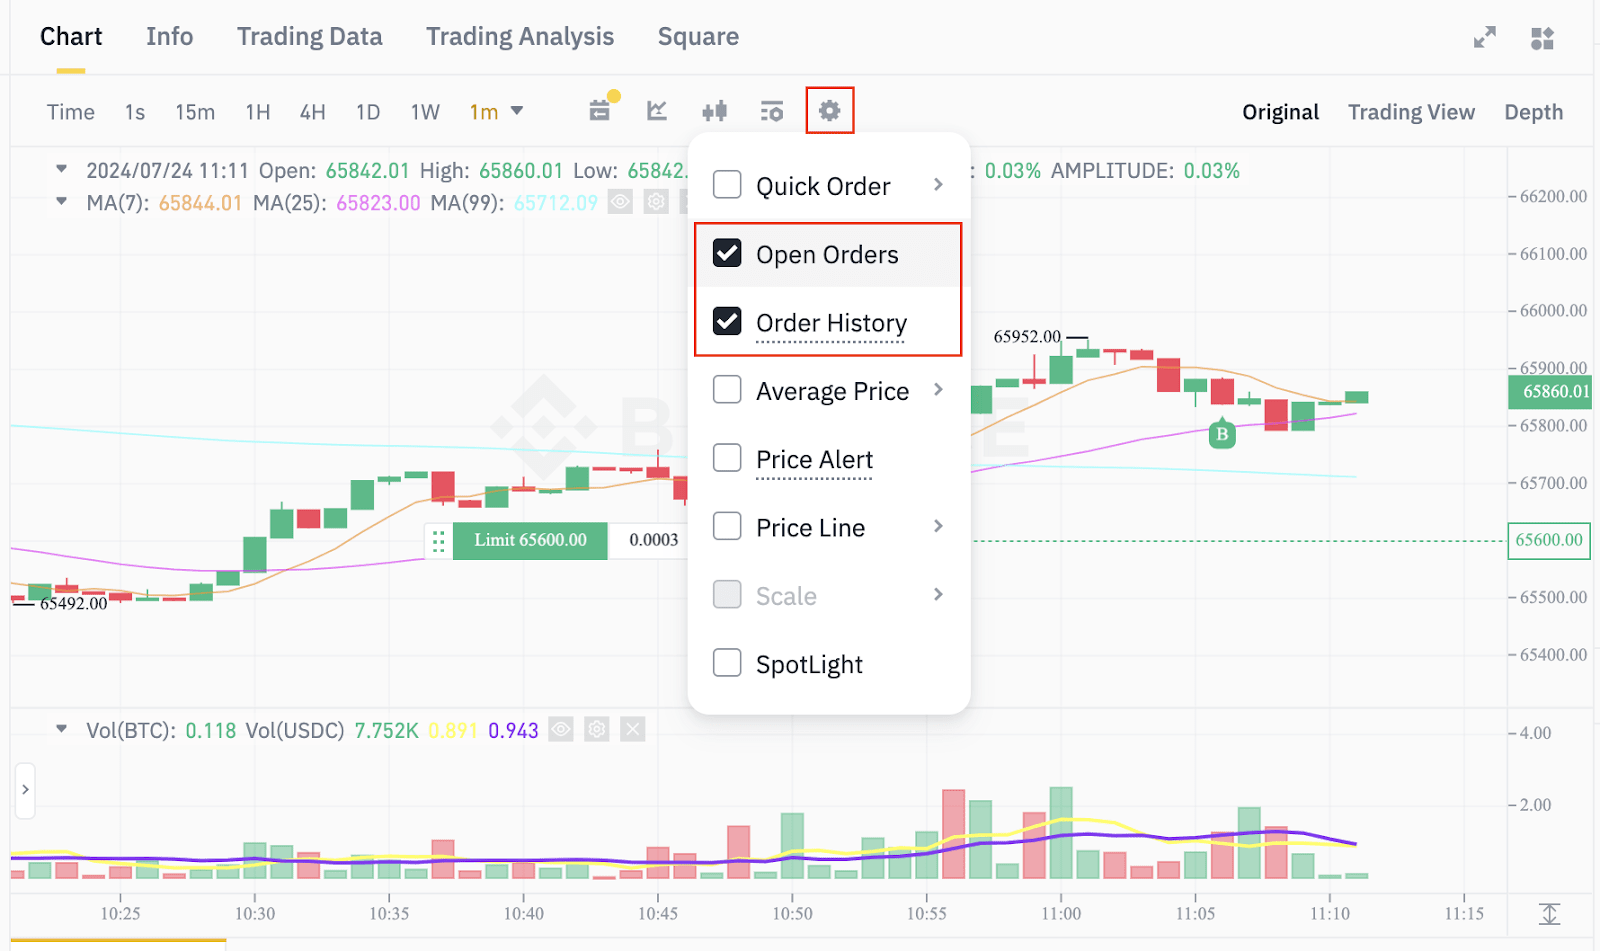Viewport: 1600px width, 951px height.
Task: Collapse the MA indicator legend triangle
Action: 62,202
